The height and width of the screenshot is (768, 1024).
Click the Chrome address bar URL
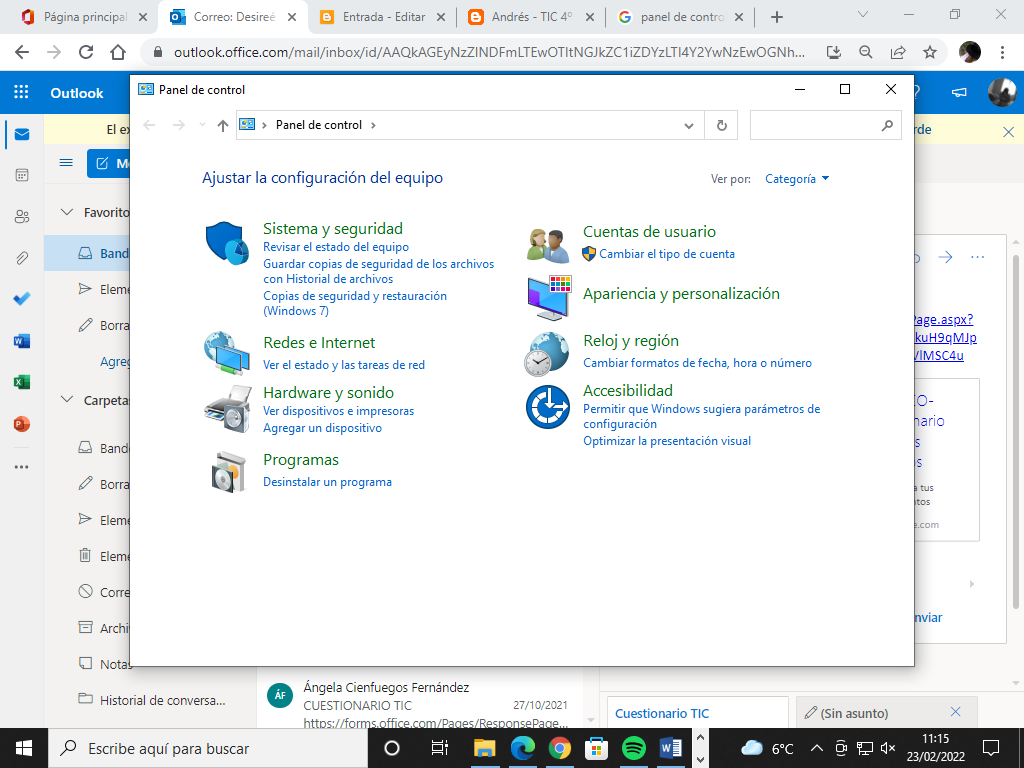(489, 52)
